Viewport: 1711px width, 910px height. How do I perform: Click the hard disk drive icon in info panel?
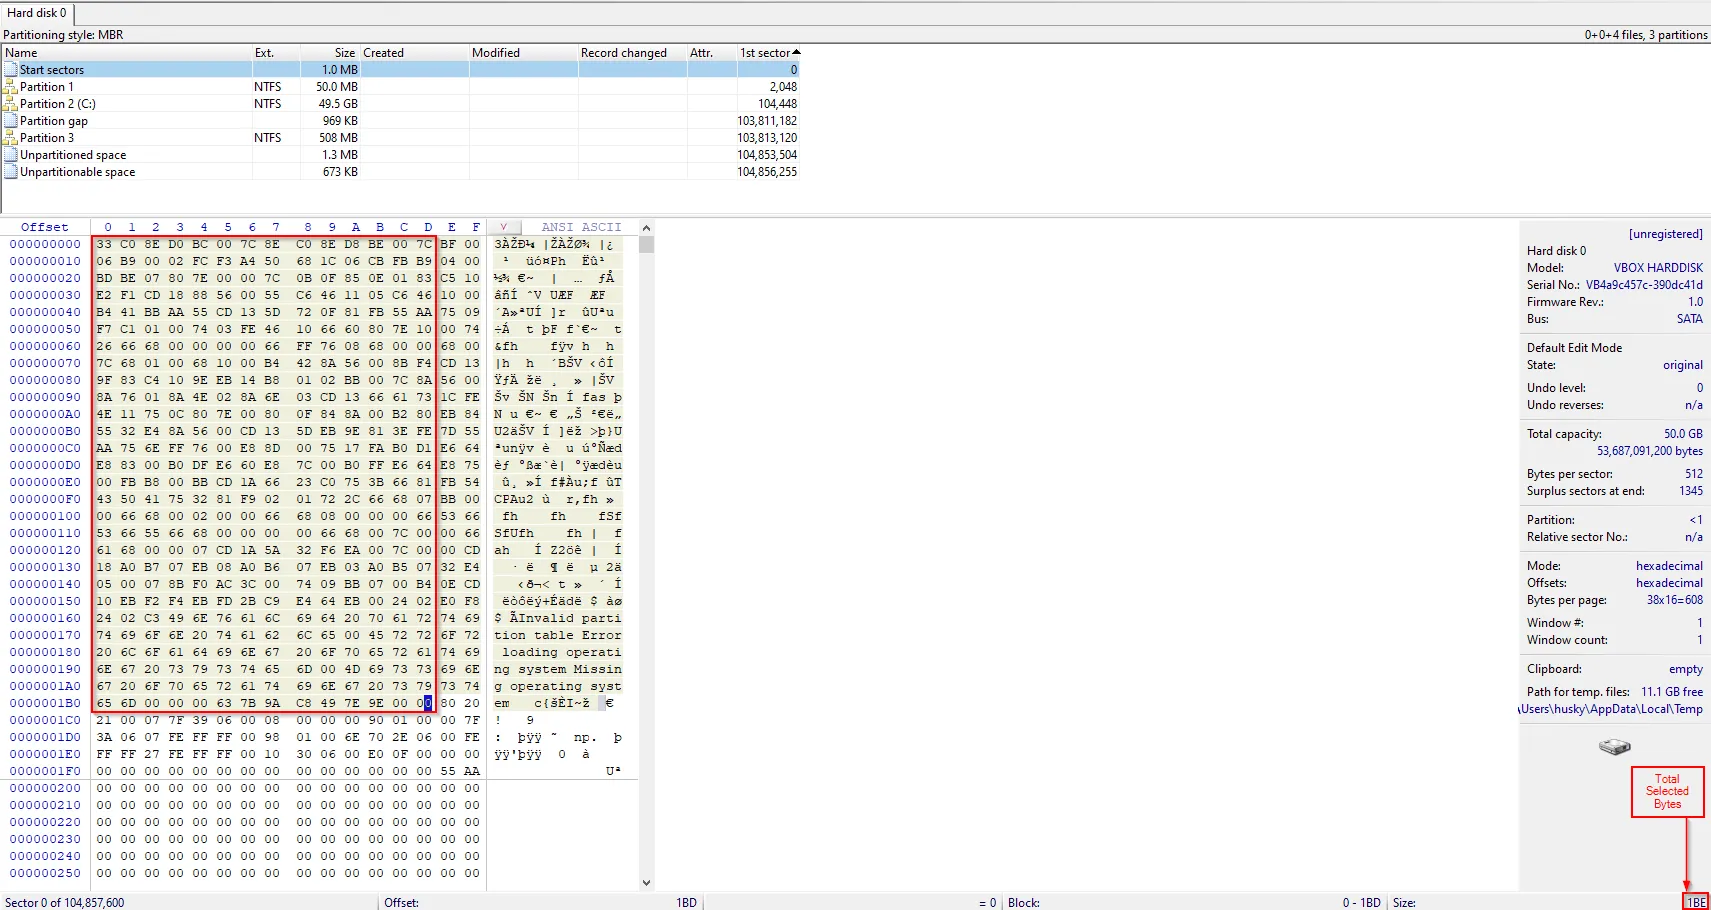(x=1614, y=747)
